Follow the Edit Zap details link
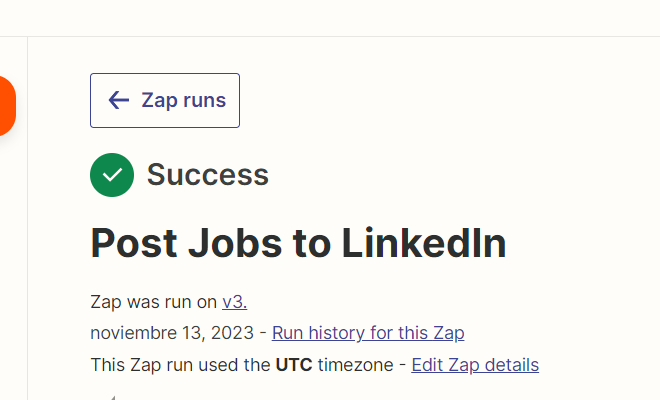 tap(475, 365)
